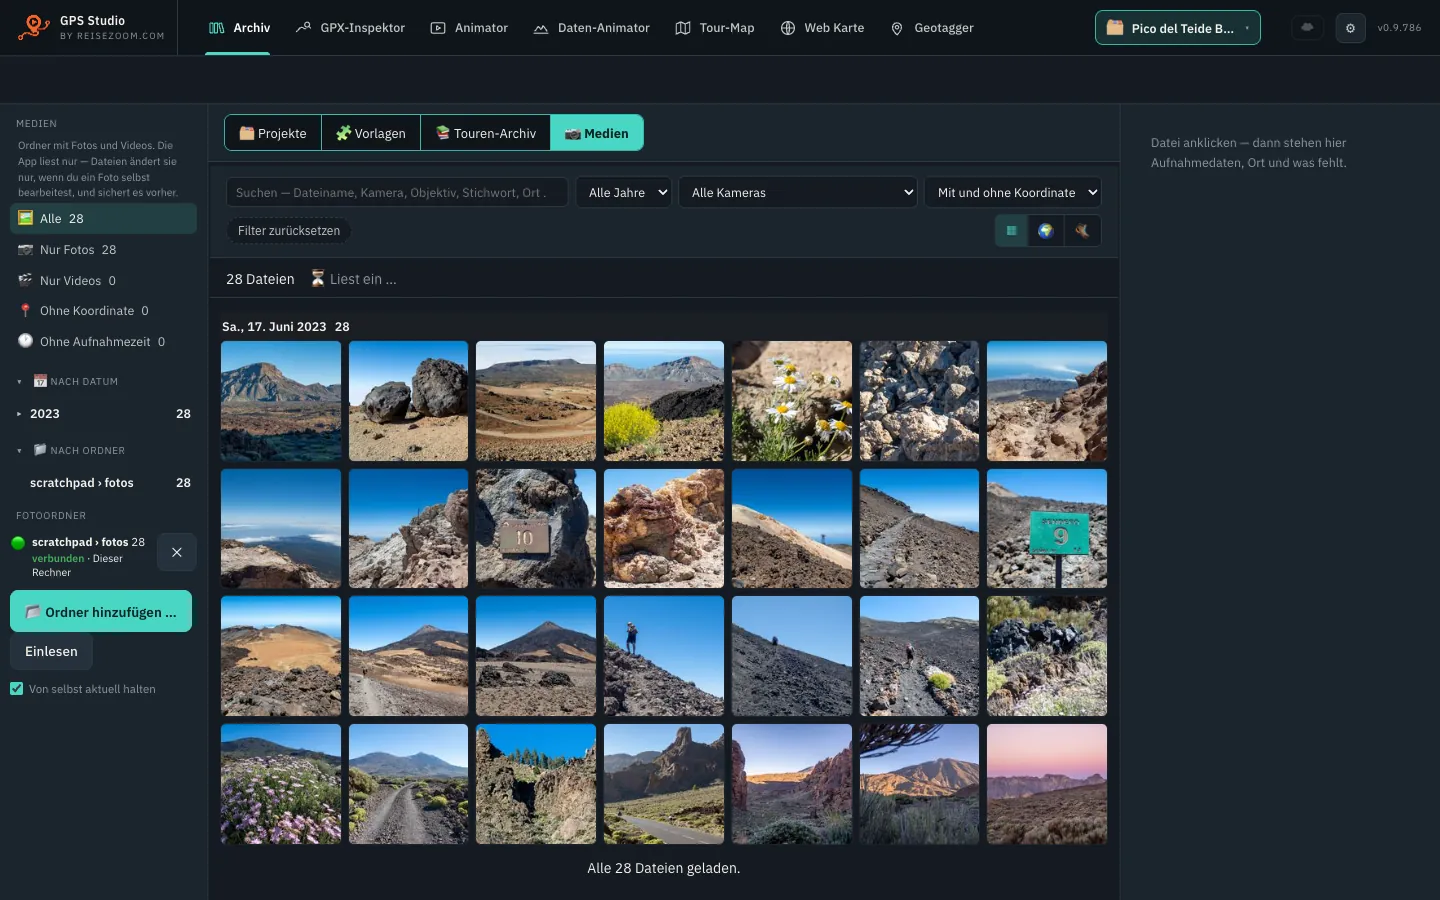Click Ordner hinzufügen button
1440x900 pixels.
pos(101,612)
